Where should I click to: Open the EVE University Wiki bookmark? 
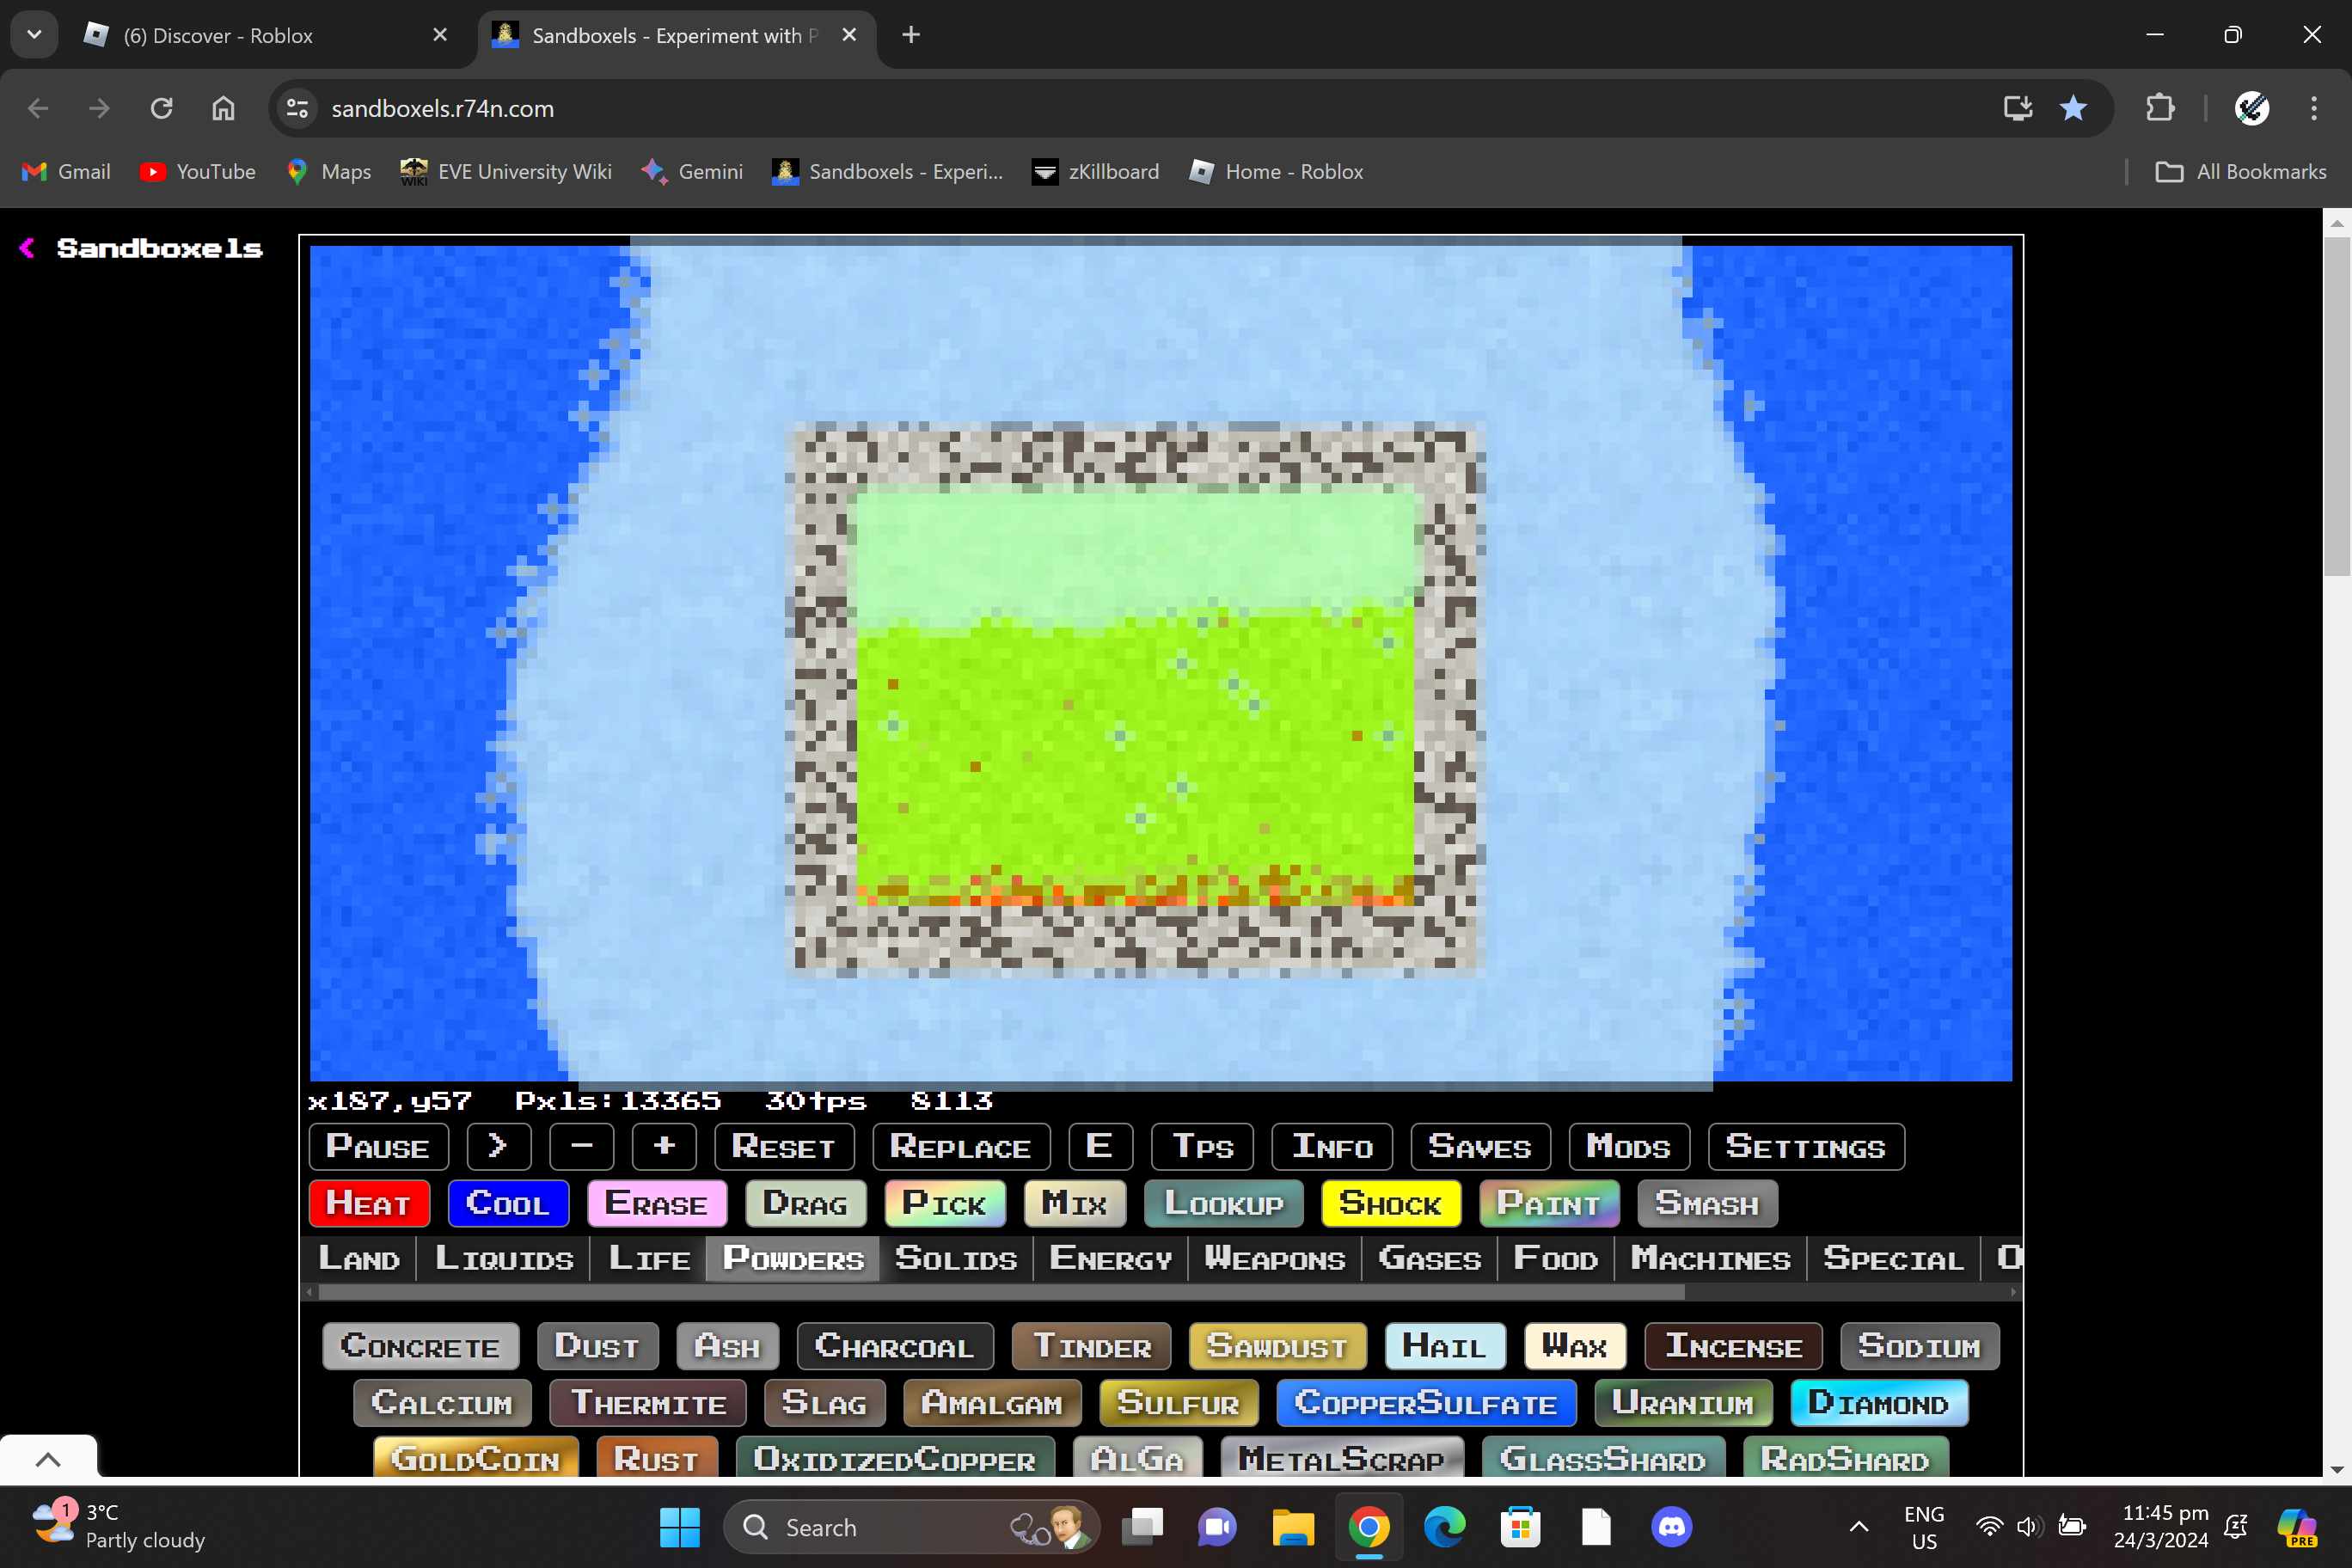point(506,172)
